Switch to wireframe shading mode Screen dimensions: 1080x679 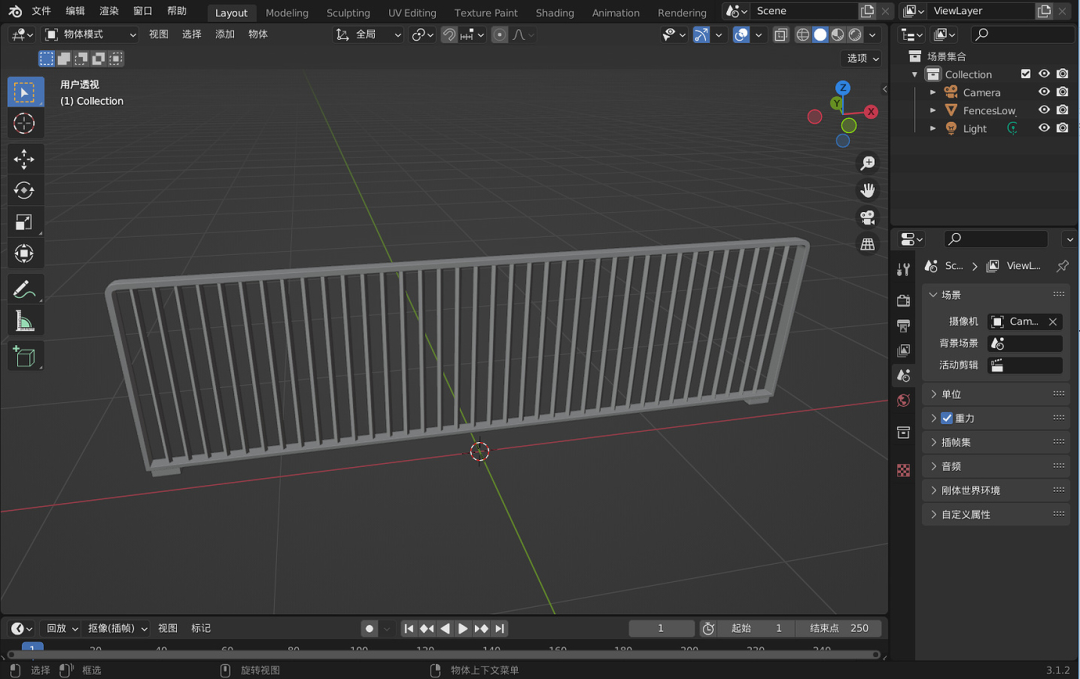[x=802, y=34]
